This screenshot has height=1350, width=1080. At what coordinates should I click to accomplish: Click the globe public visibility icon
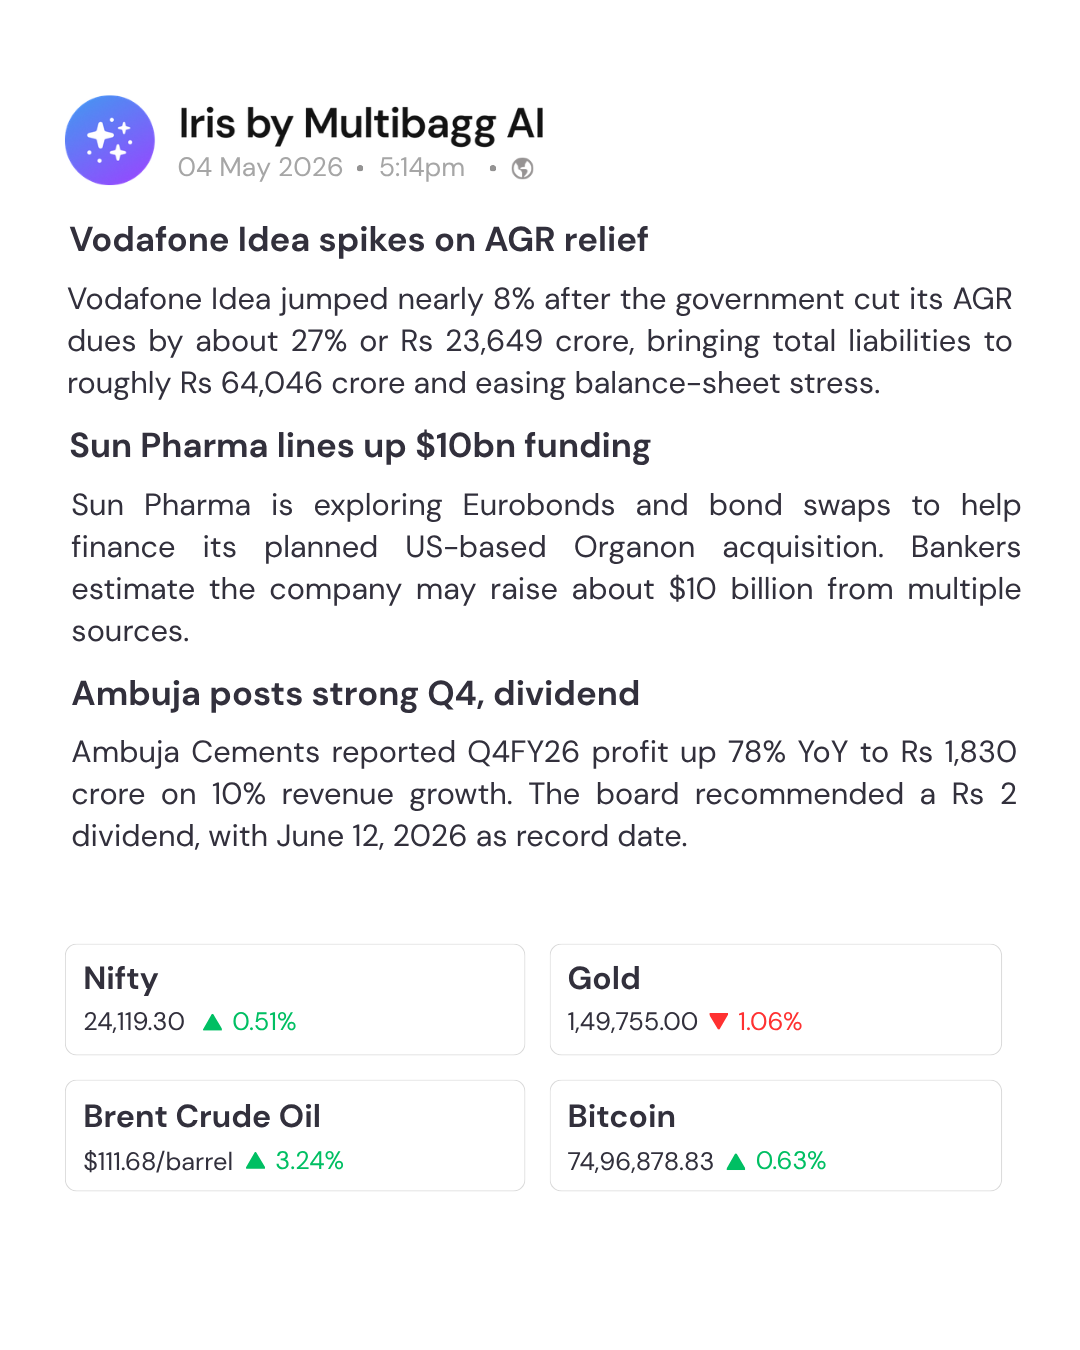point(522,168)
